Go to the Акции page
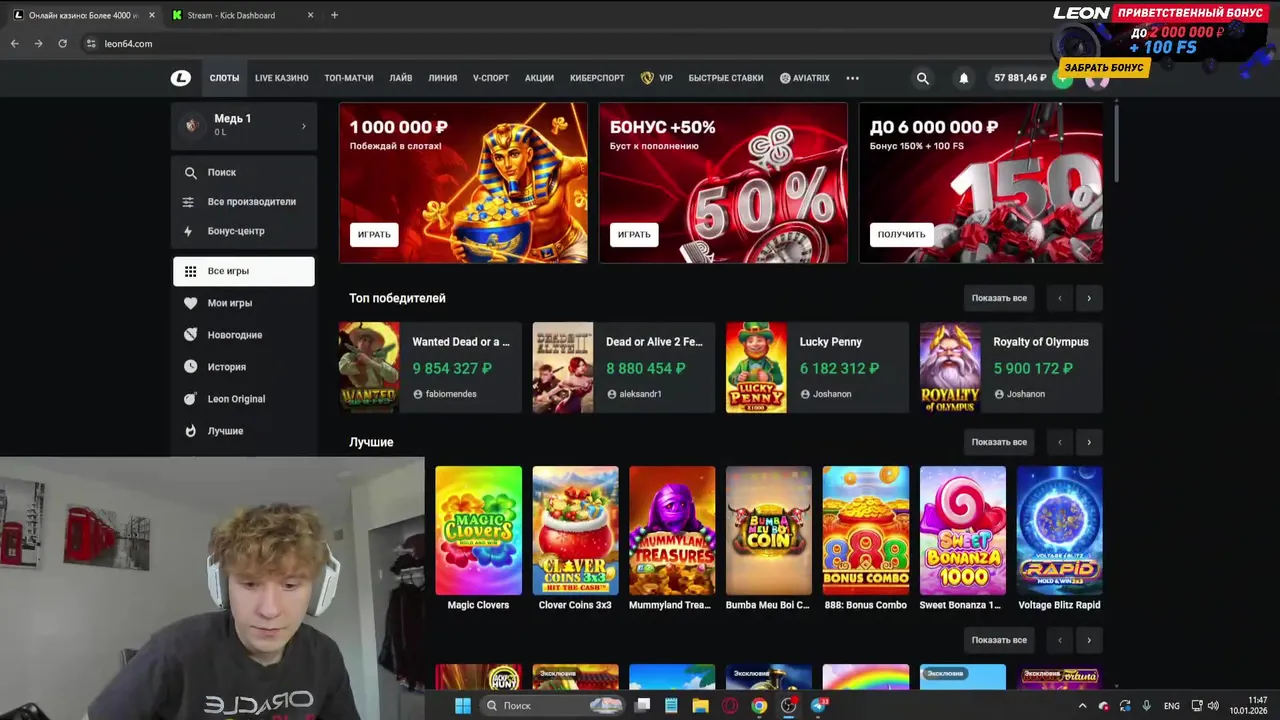The image size is (1280, 720). pyautogui.click(x=539, y=78)
